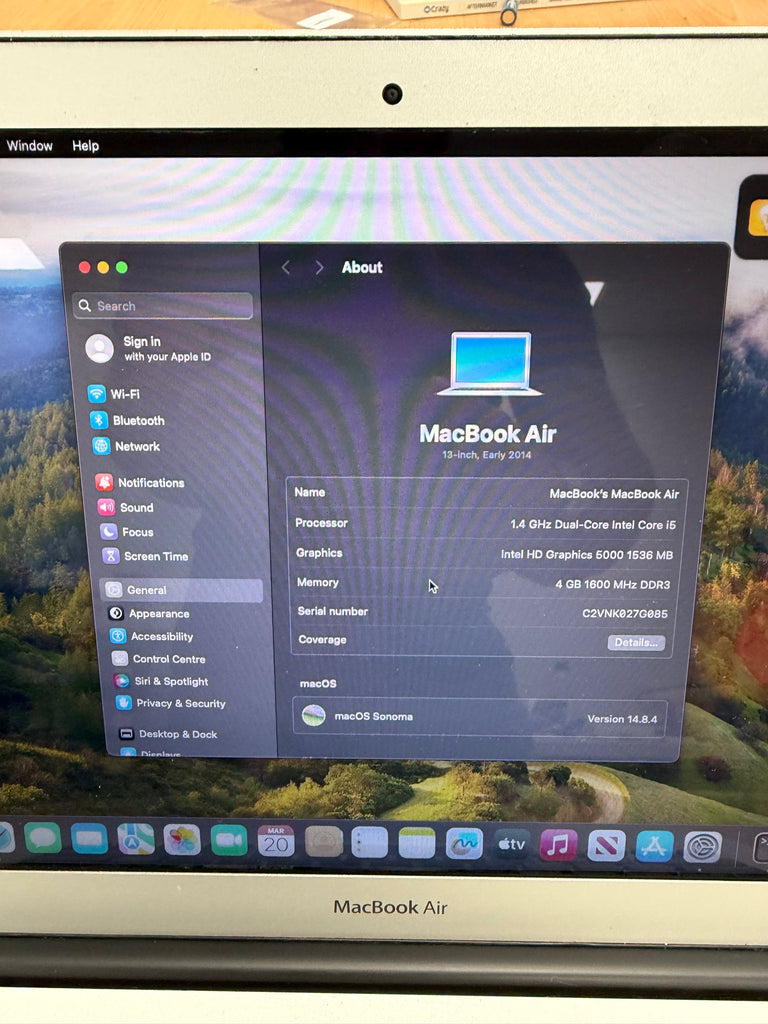This screenshot has height=1024, width=768.
Task: Open Privacy & Security settings
Action: click(180, 704)
